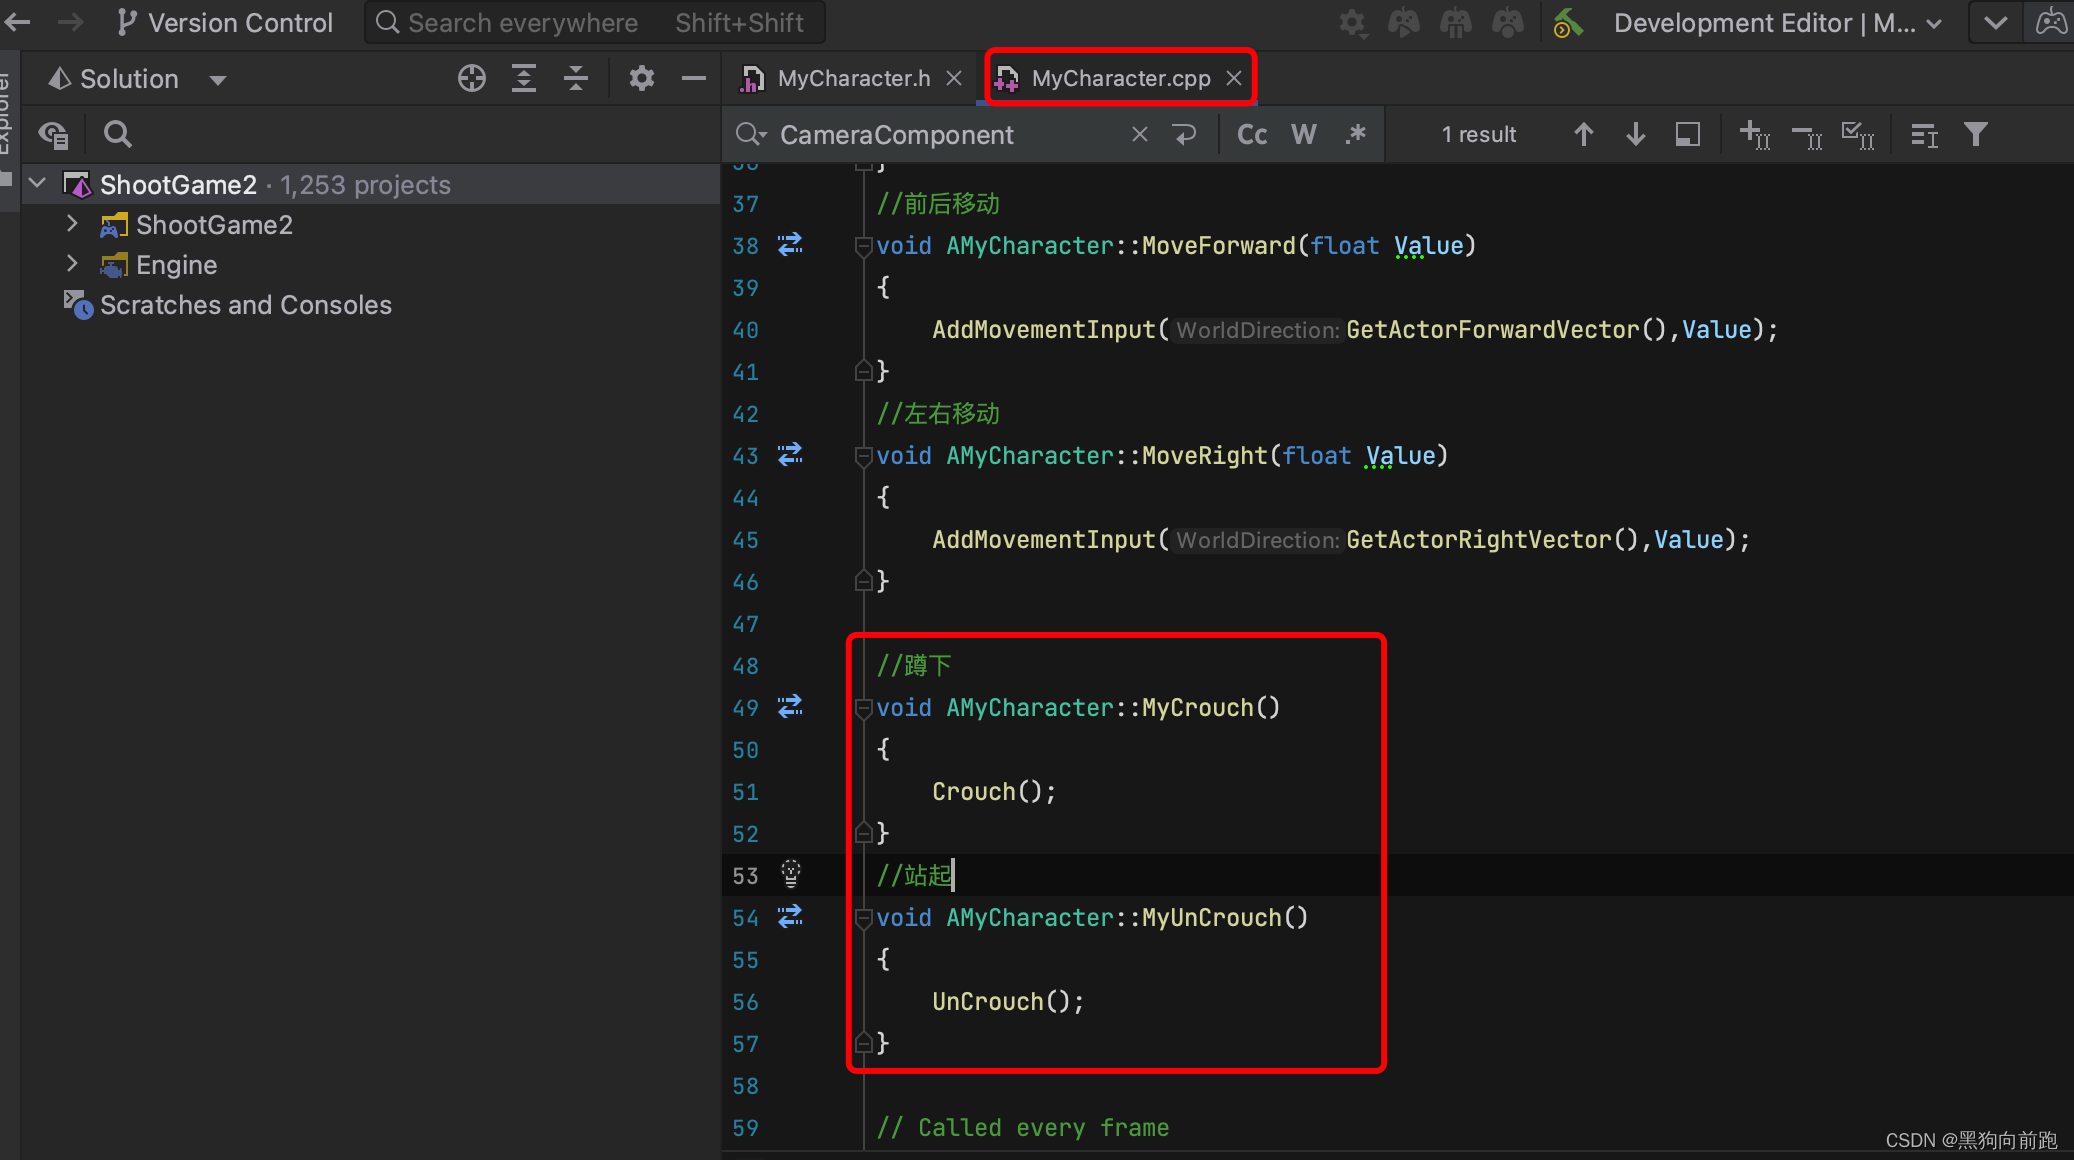The width and height of the screenshot is (2074, 1160).
Task: Enable Regex mode in the find bar
Action: tap(1357, 134)
